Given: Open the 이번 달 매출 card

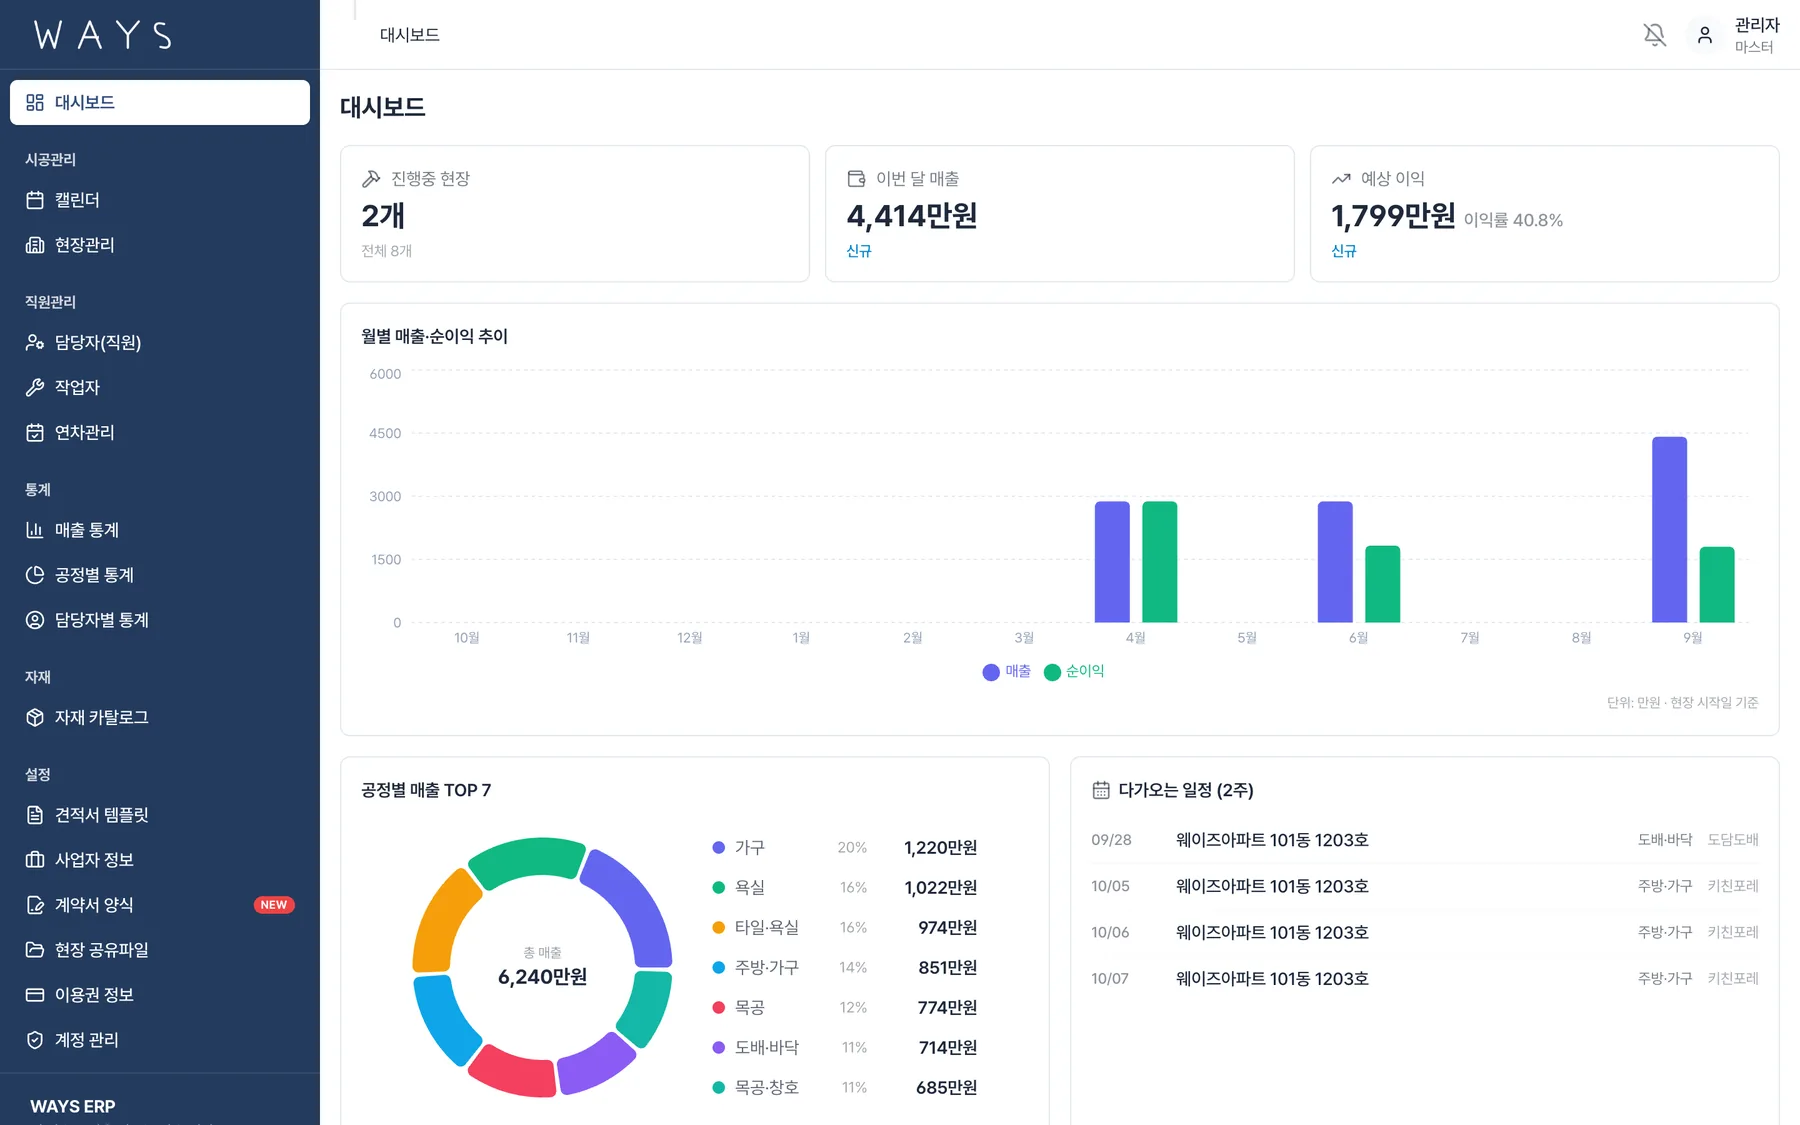Looking at the screenshot, I should (x=1060, y=214).
